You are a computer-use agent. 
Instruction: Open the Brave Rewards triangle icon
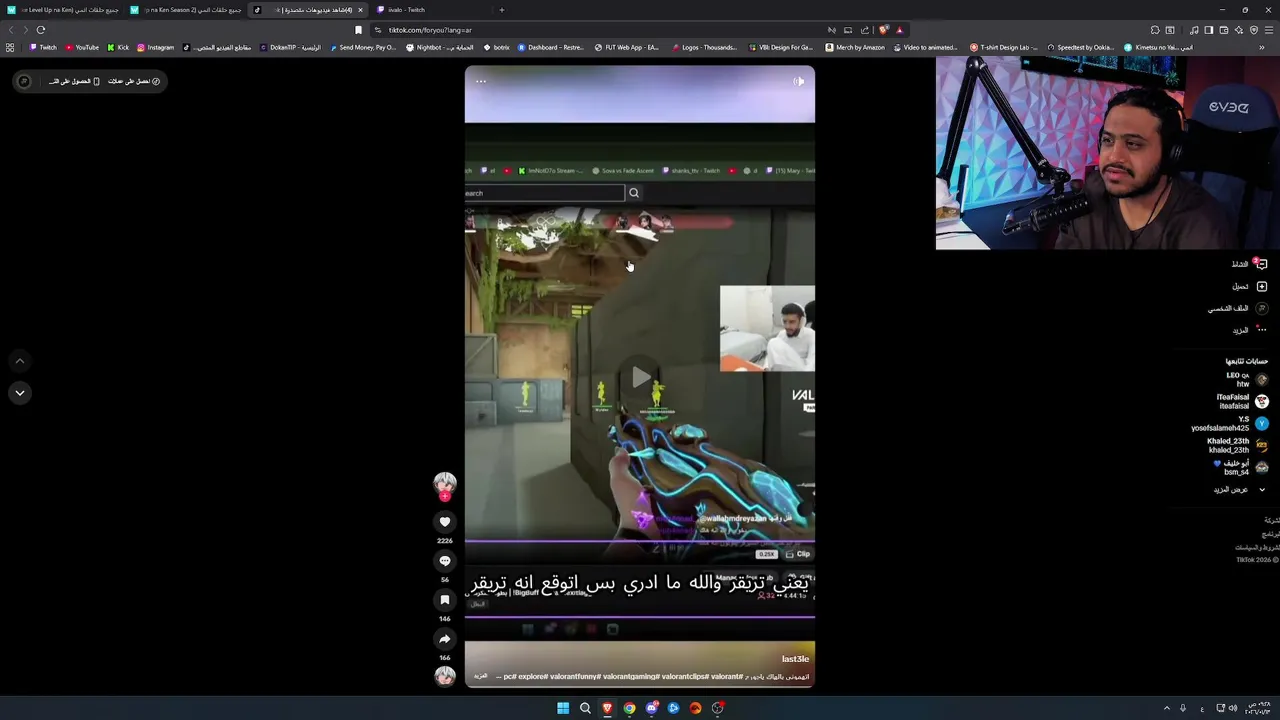899,30
